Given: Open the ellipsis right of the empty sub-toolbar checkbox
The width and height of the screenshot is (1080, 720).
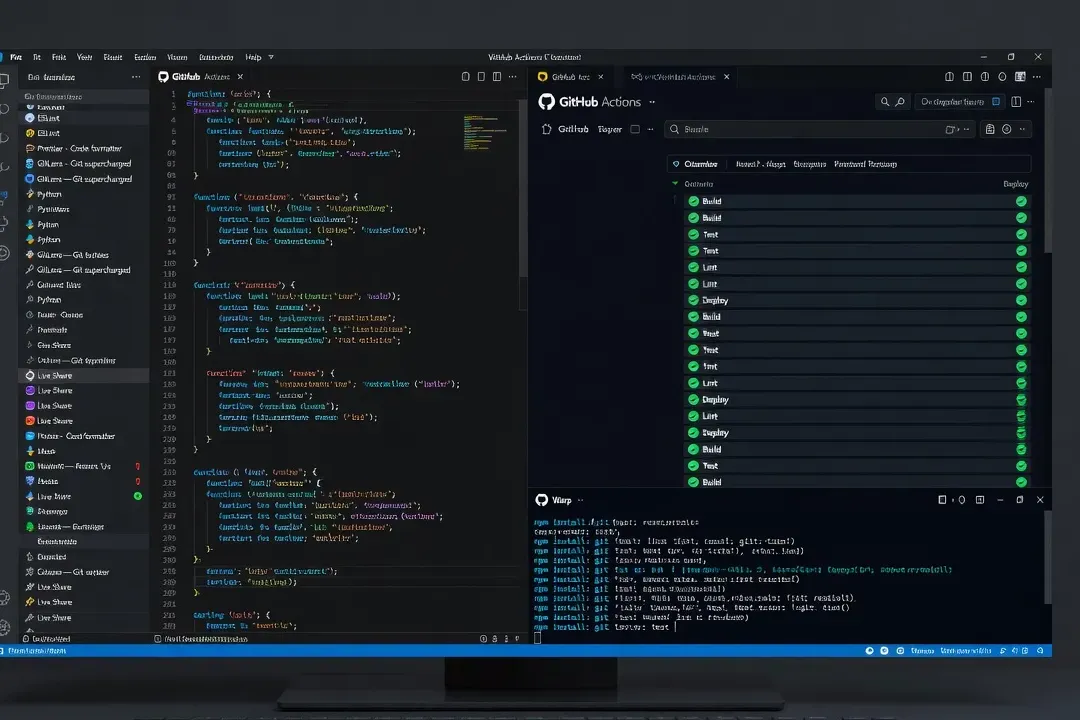Looking at the screenshot, I should click(x=650, y=129).
